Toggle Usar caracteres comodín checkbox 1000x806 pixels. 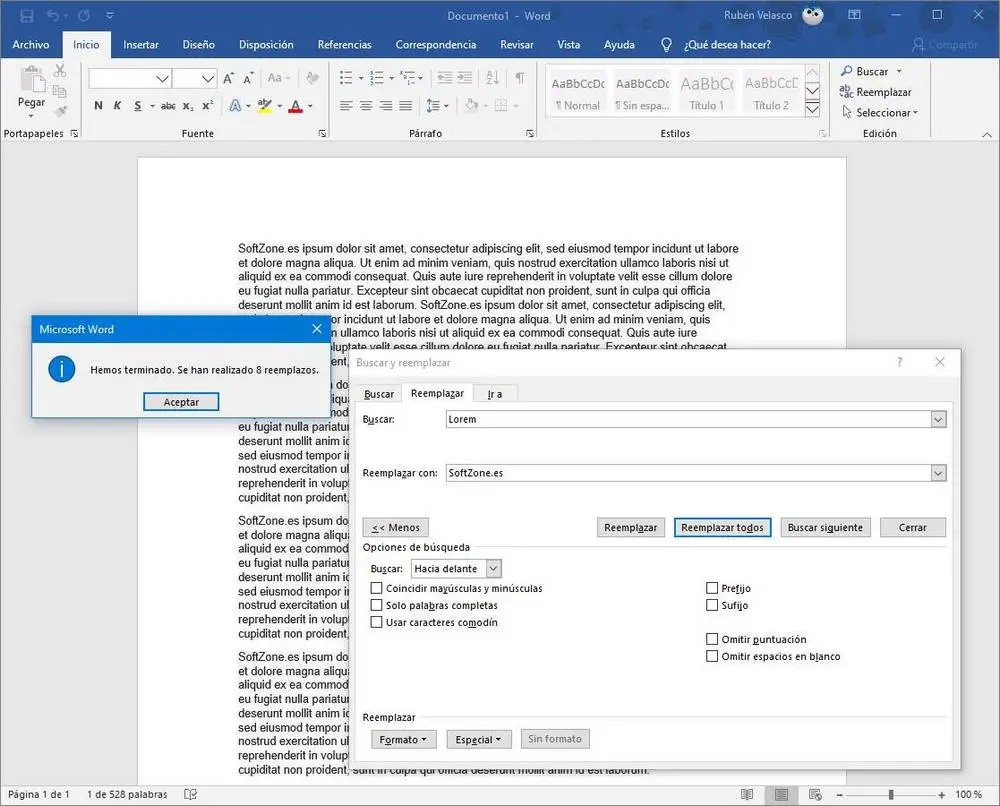376,622
